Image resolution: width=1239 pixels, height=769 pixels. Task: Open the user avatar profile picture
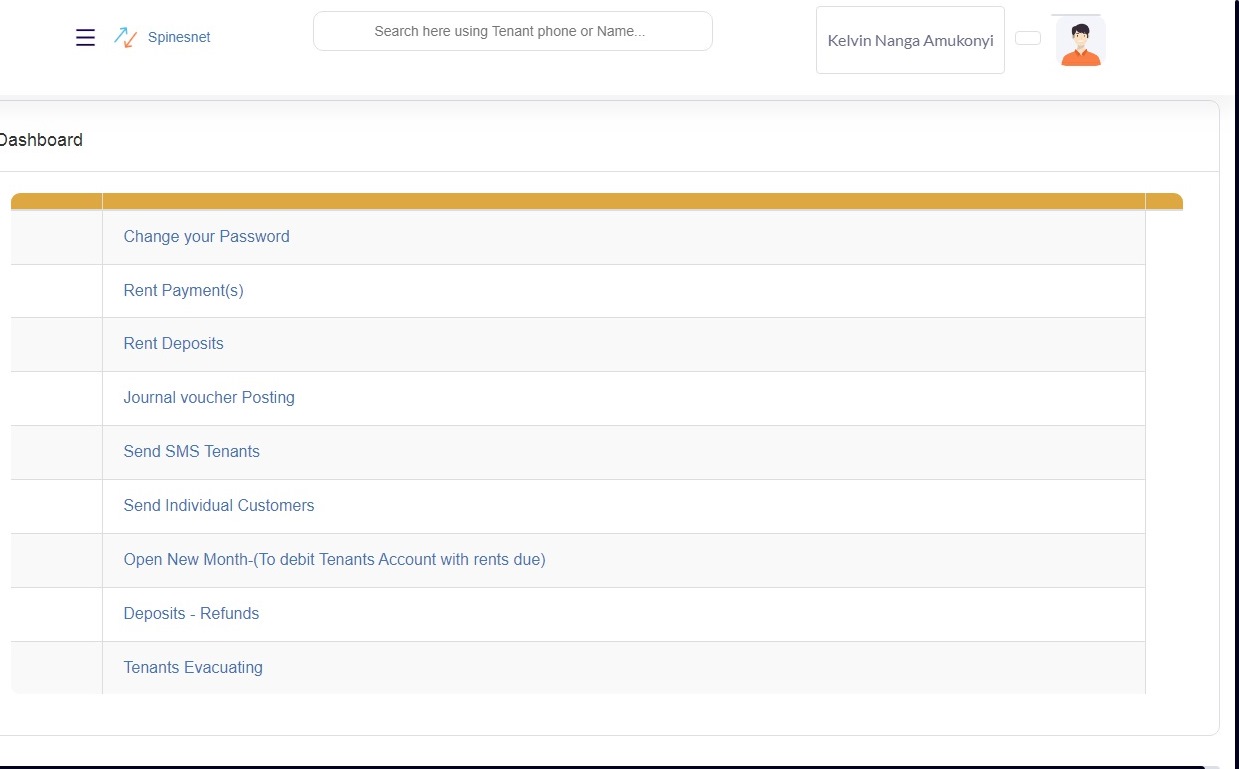(x=1080, y=43)
